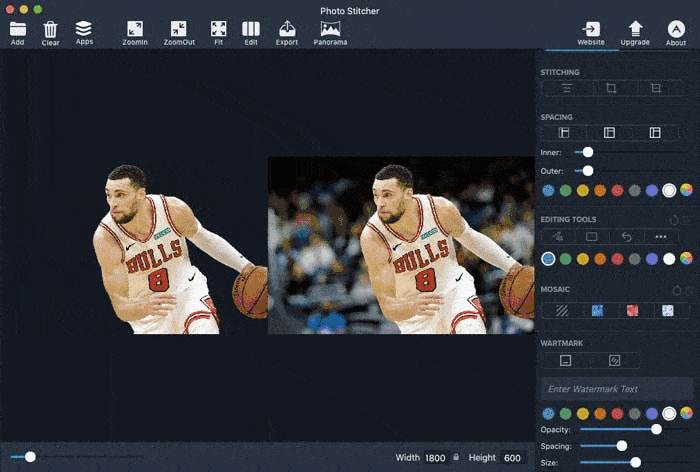700x472 pixels.
Task: Select the rectangle shape editing tool
Action: pos(592,237)
